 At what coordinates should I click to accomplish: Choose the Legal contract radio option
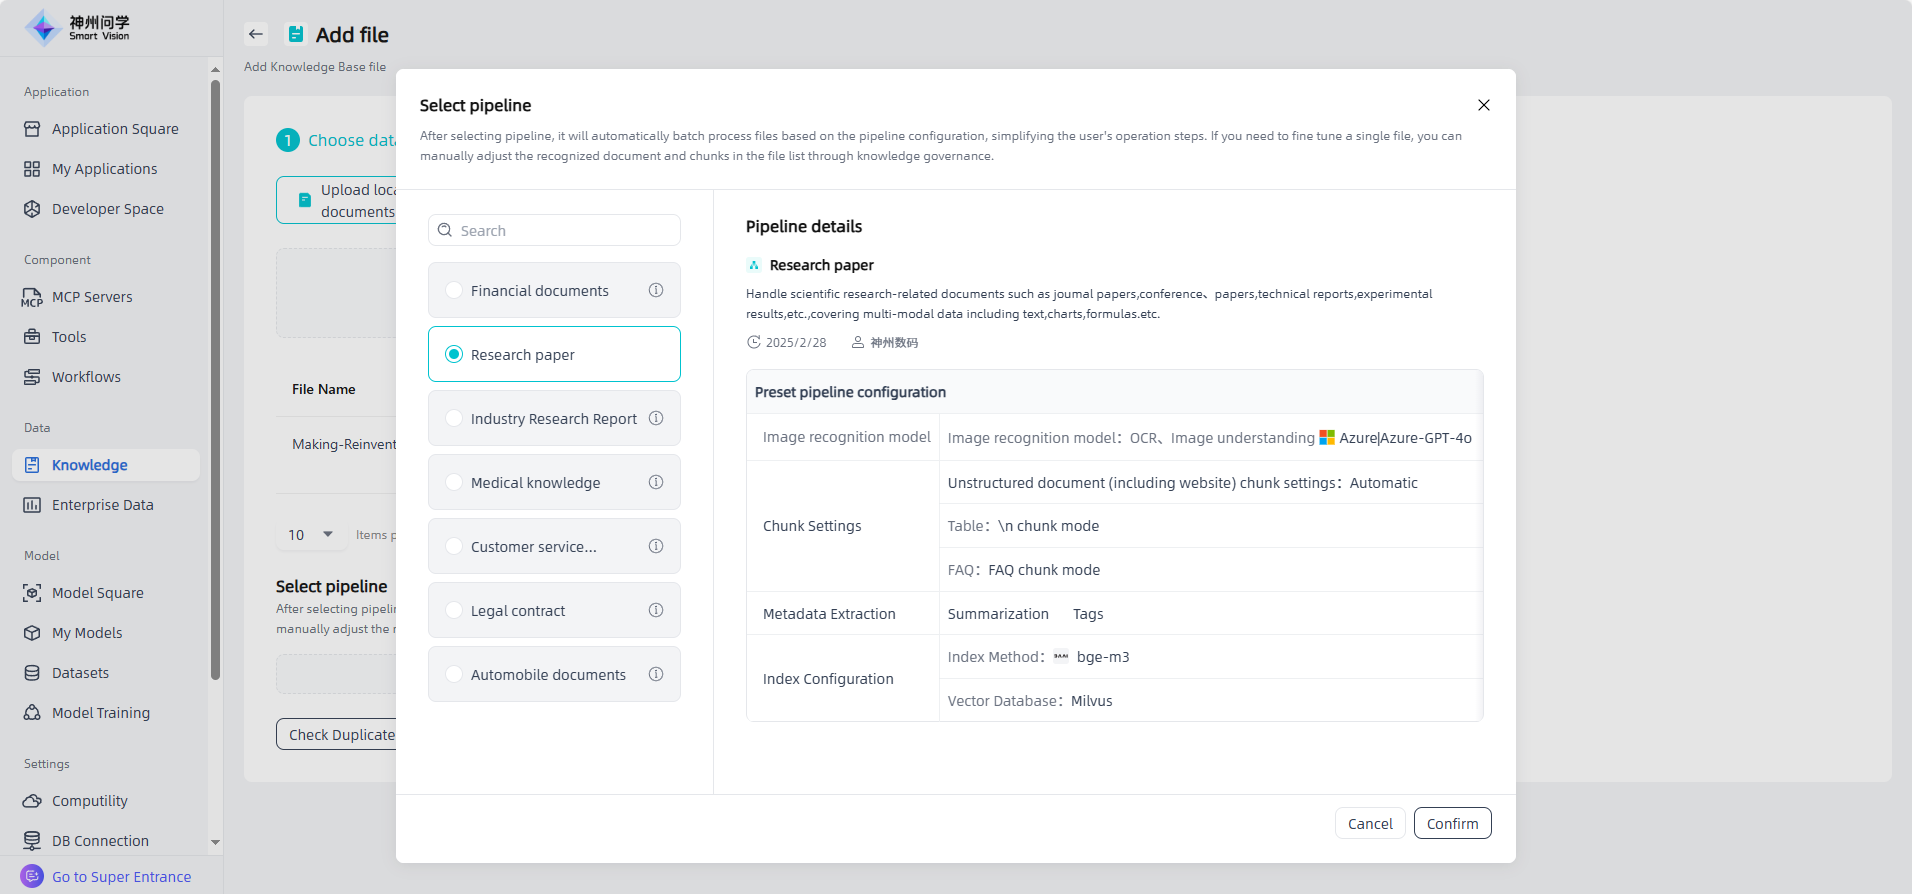pyautogui.click(x=454, y=610)
